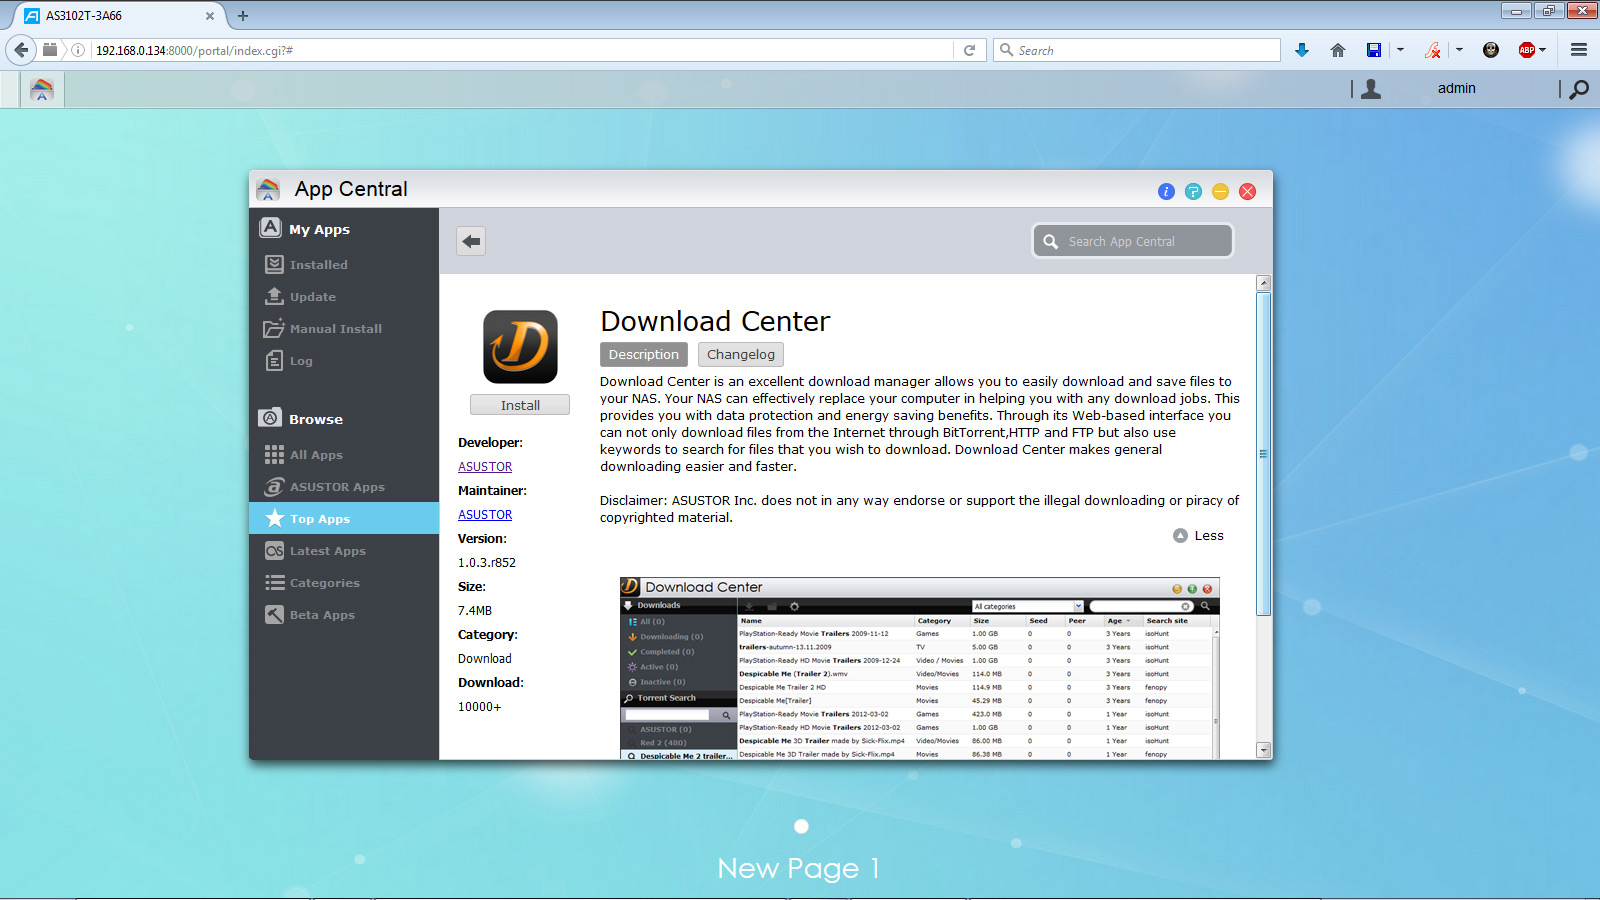The width and height of the screenshot is (1600, 900).
Task: Open the Download Center screenshot thumbnail
Action: click(x=920, y=668)
